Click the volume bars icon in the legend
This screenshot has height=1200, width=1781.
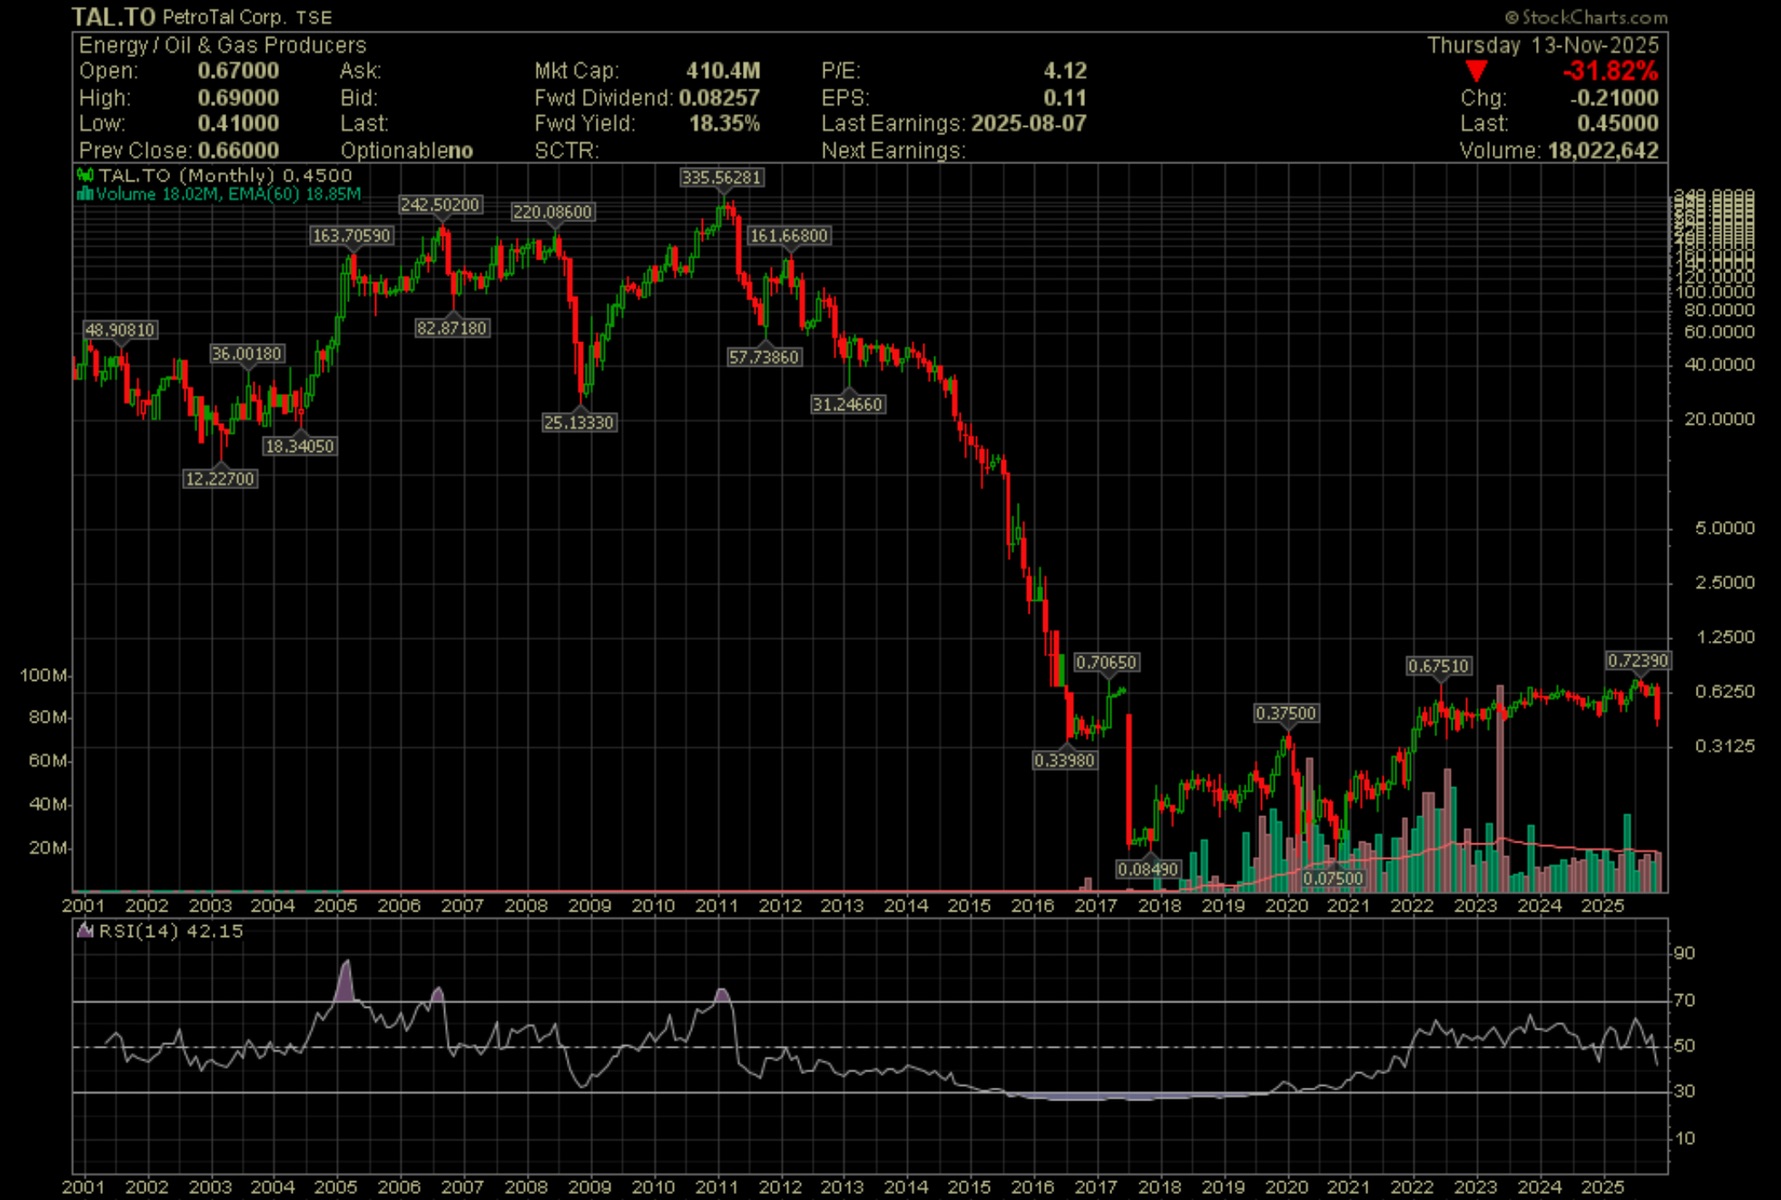85,193
